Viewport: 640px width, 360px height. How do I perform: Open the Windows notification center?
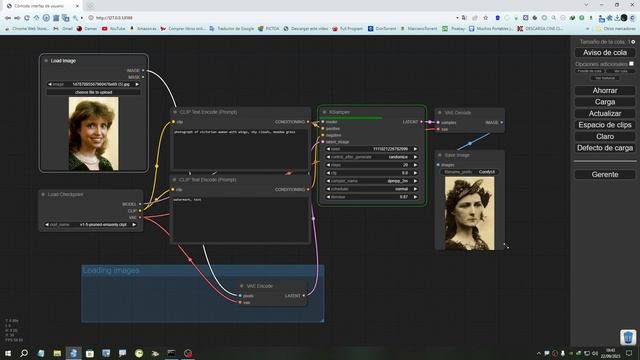pos(629,353)
